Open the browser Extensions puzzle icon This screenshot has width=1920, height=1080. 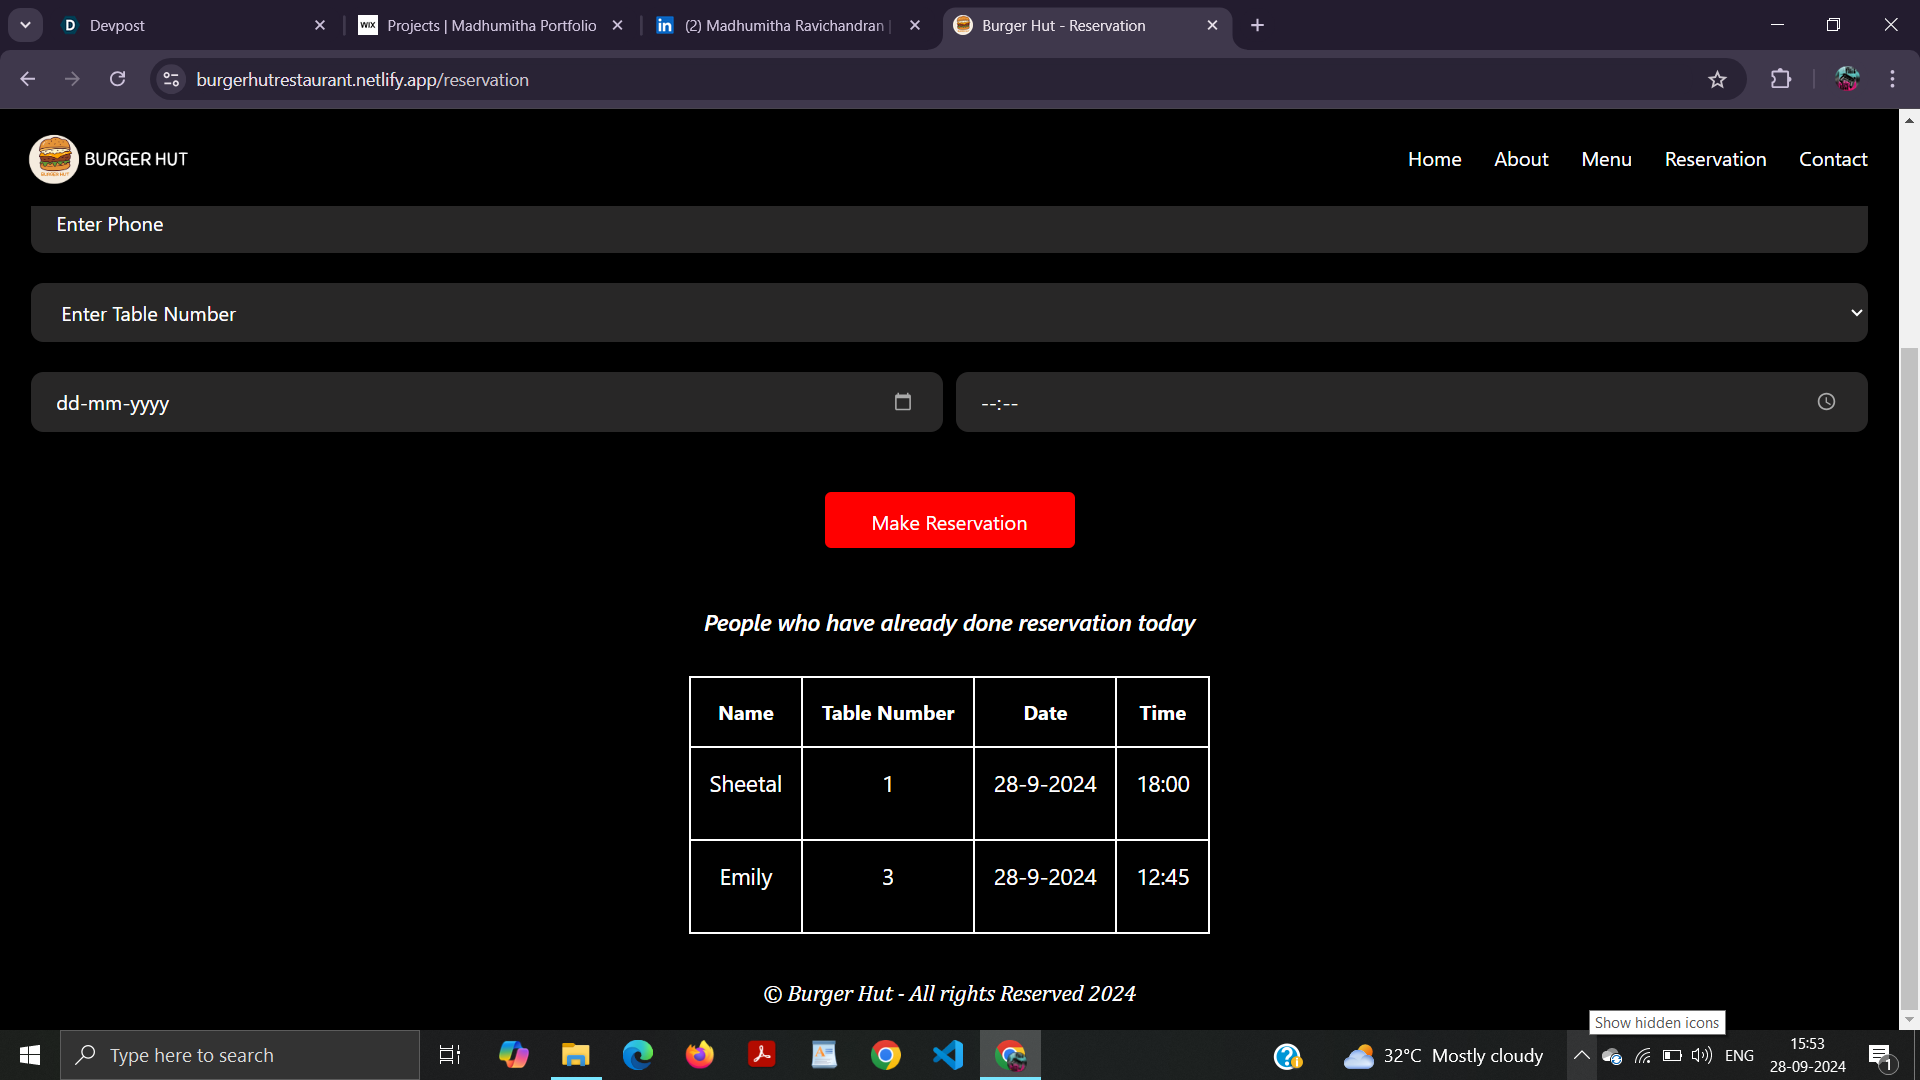click(1781, 79)
